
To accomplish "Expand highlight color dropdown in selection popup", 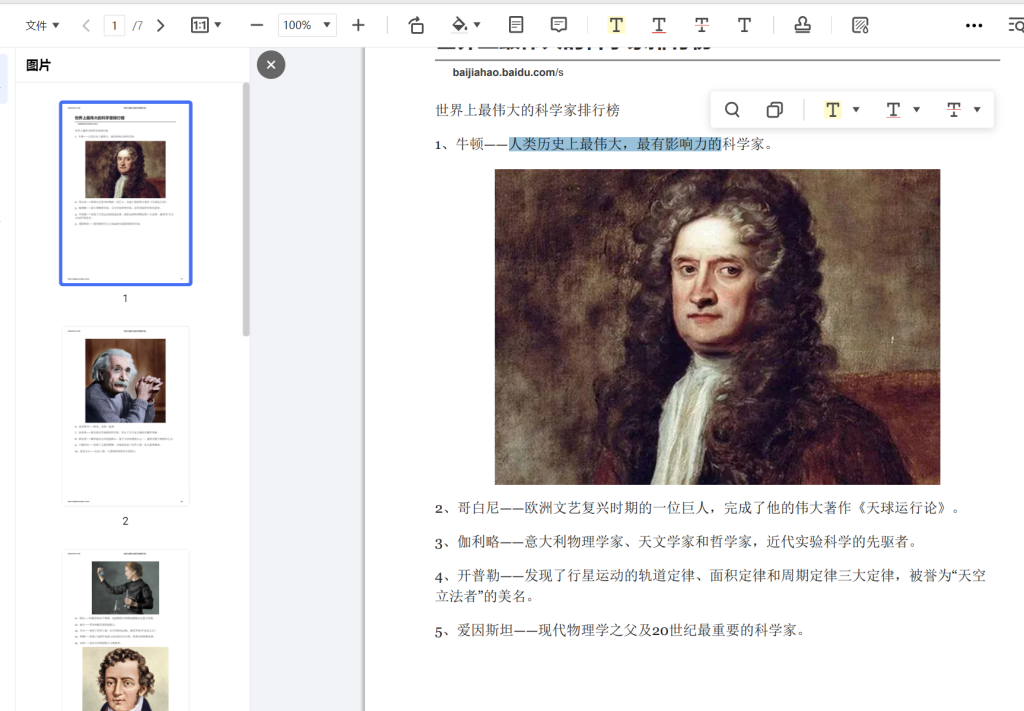I will click(856, 110).
